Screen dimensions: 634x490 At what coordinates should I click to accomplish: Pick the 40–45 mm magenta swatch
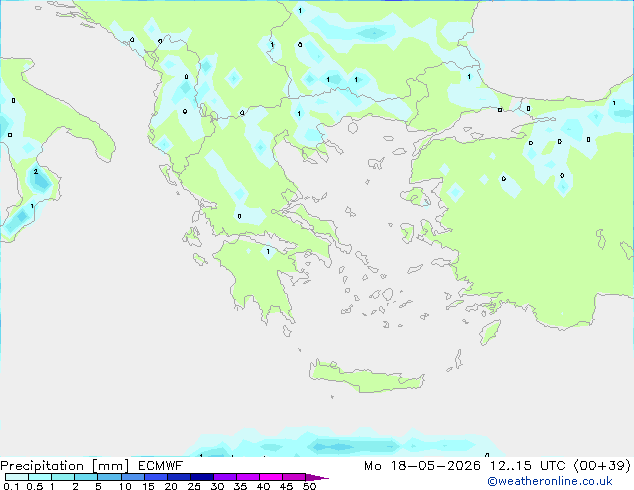(x=271, y=477)
